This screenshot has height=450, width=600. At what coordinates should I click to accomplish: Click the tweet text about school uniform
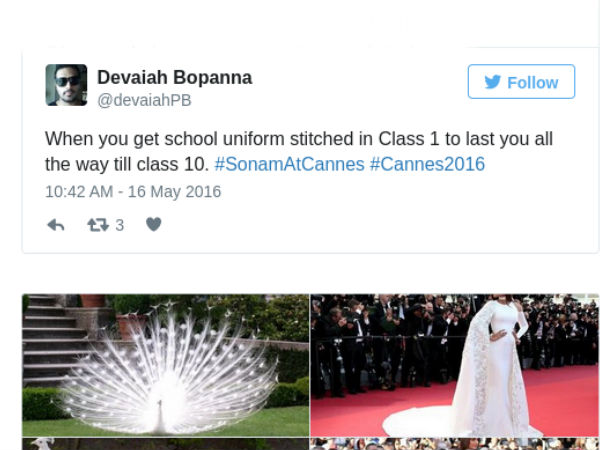(x=299, y=152)
